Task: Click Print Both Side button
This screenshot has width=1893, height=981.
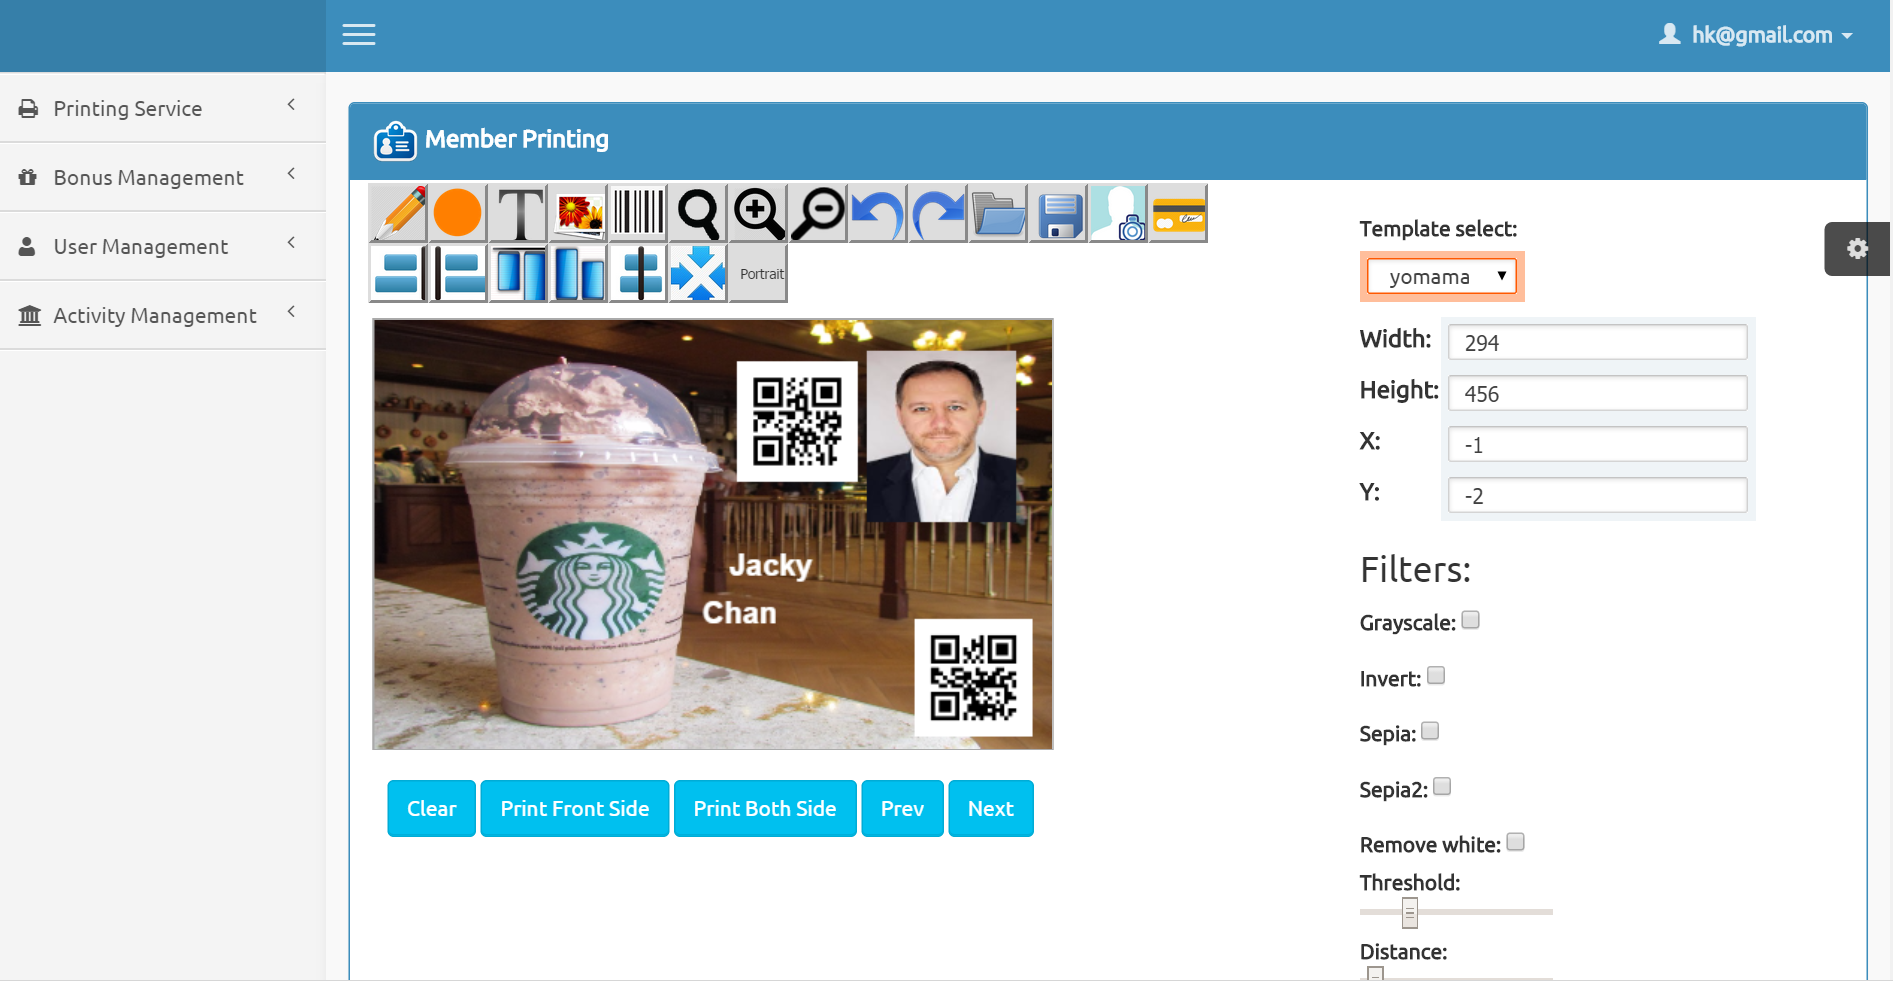Action: pyautogui.click(x=765, y=808)
